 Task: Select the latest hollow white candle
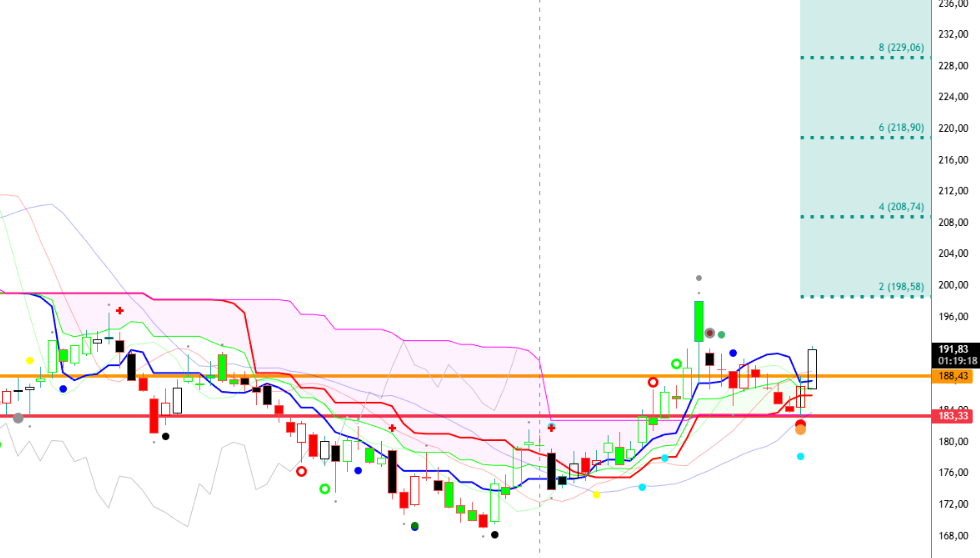pos(813,368)
